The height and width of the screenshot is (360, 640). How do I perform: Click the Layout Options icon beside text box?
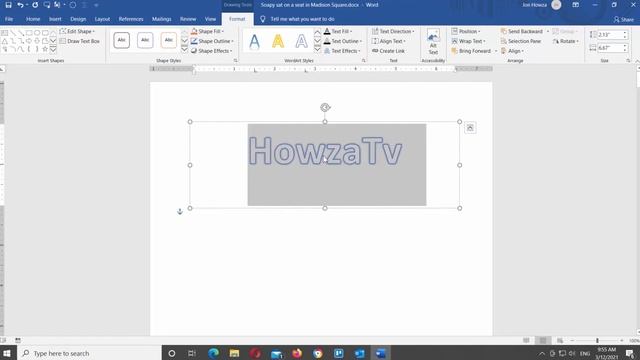(470, 128)
